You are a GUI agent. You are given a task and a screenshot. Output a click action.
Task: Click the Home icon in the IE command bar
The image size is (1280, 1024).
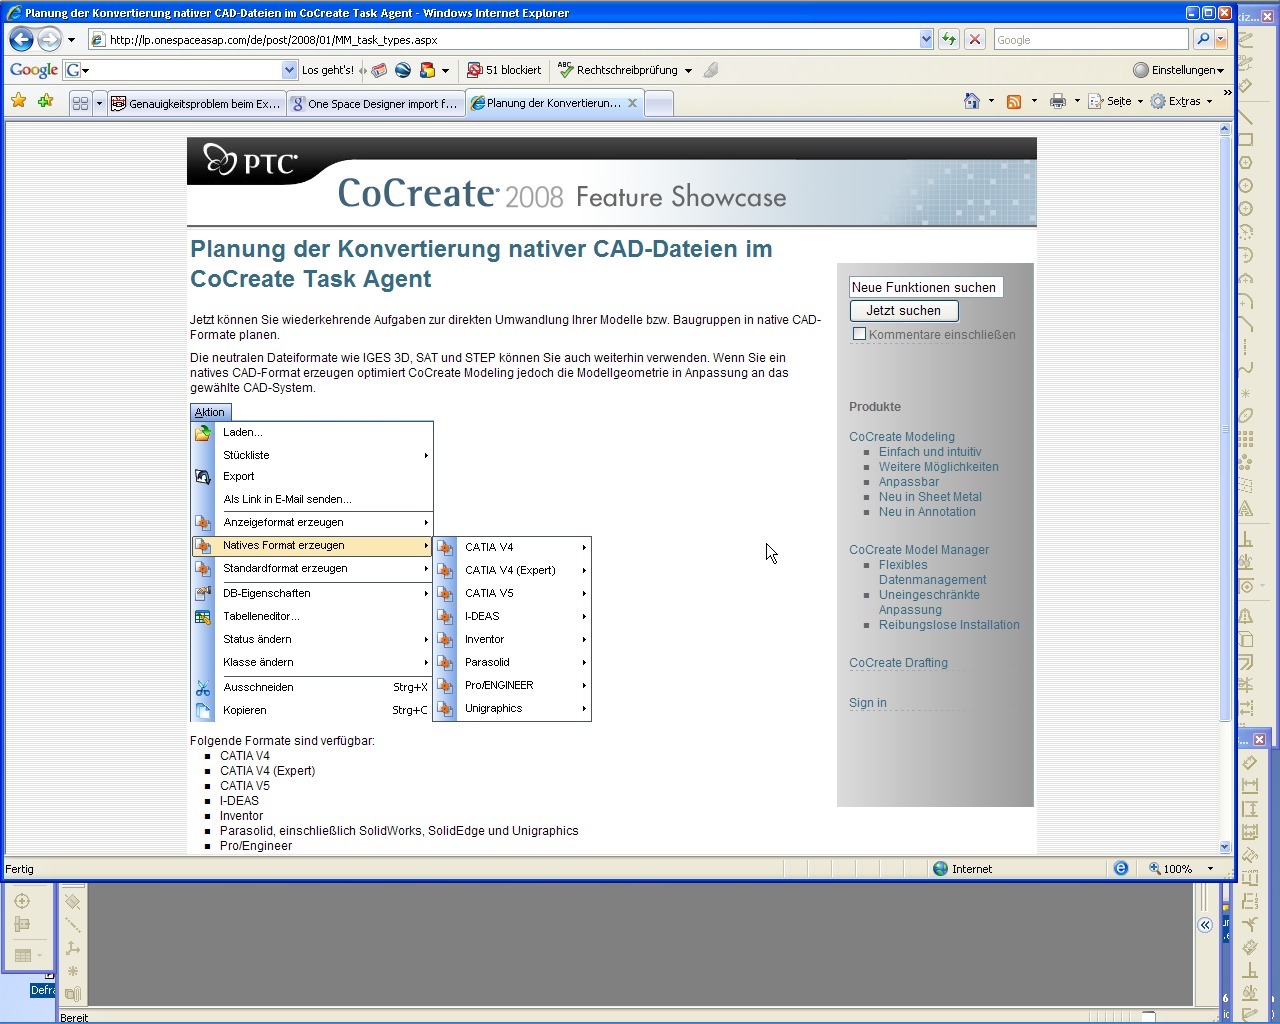coord(971,101)
